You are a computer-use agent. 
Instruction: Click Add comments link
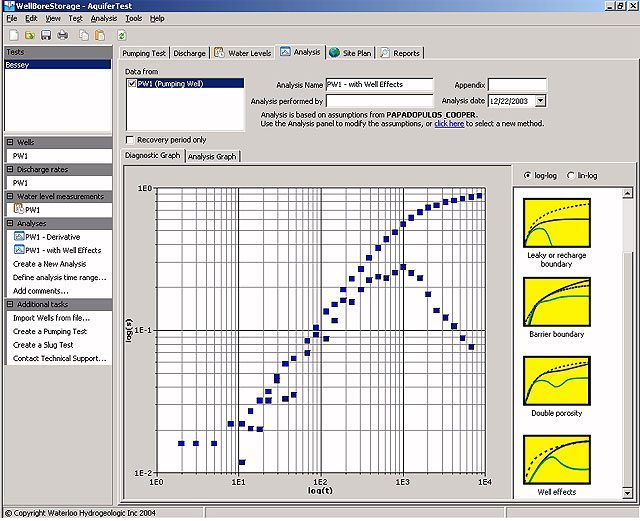click(x=41, y=291)
